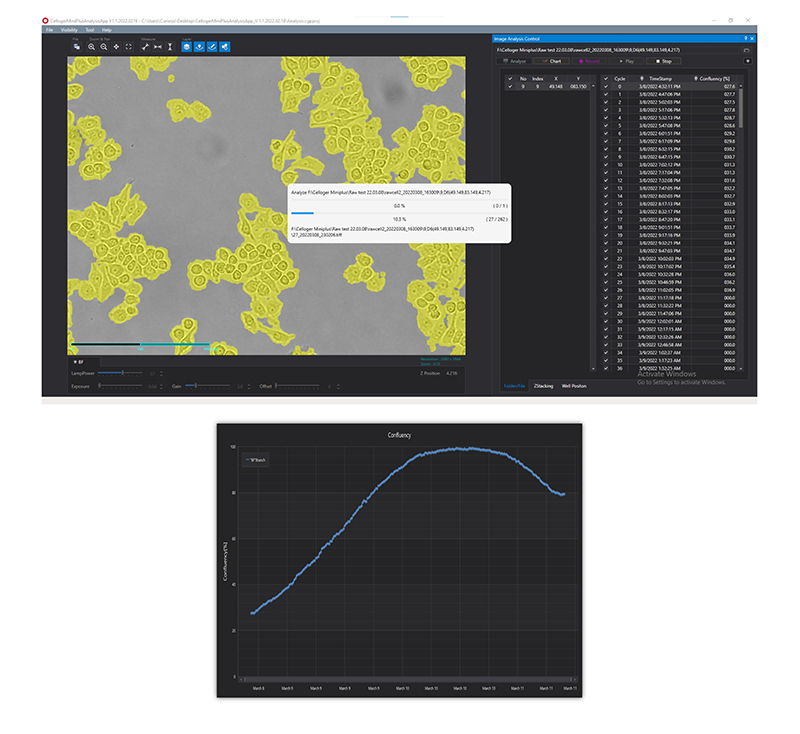
Task: Uncheck the cycle 1 row checkbox
Action: point(606,94)
